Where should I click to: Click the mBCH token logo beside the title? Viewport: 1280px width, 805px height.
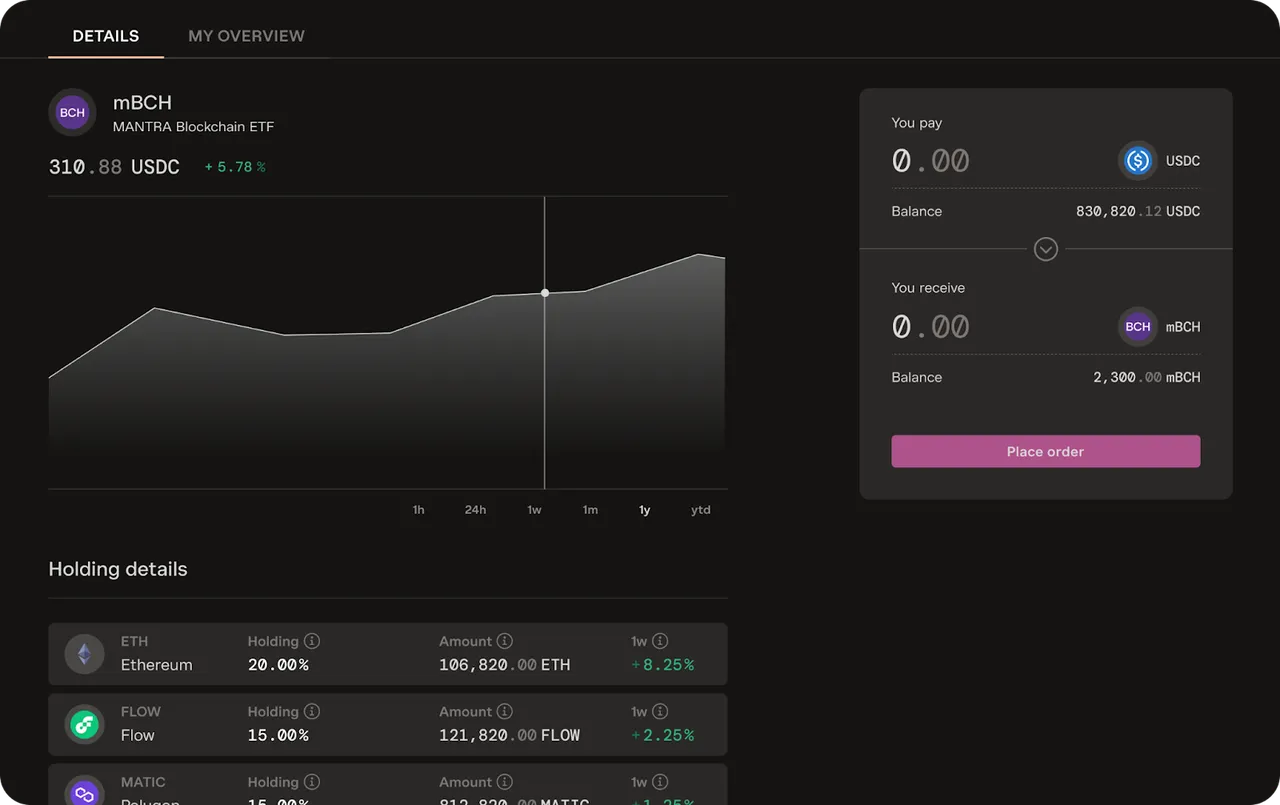tap(72, 113)
